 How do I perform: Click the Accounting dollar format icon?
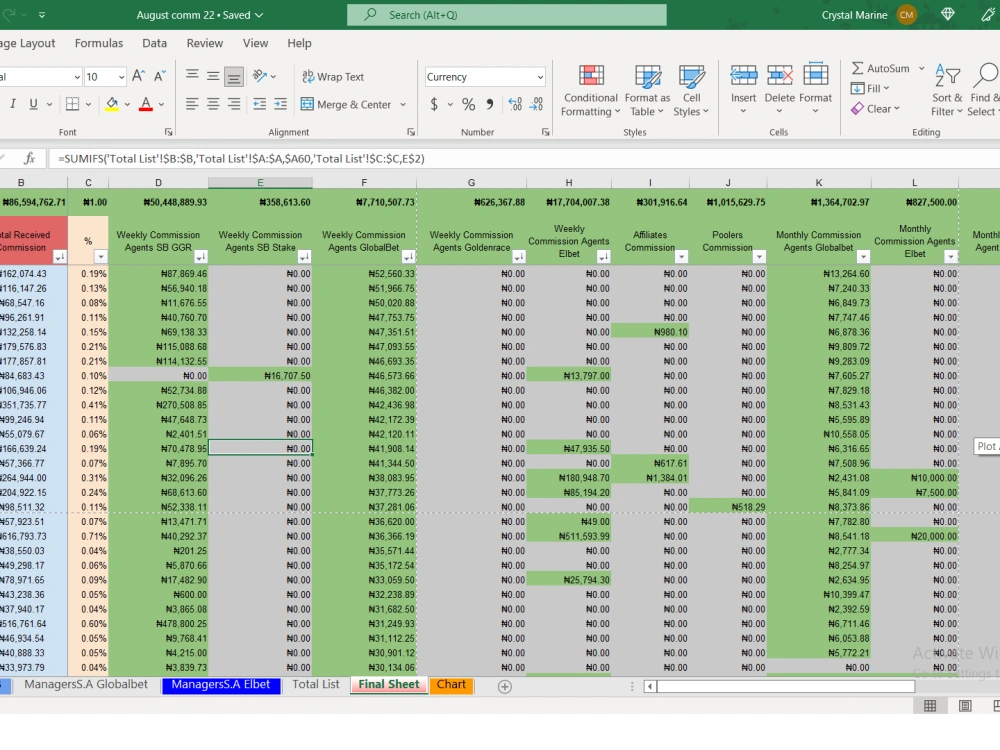(434, 104)
